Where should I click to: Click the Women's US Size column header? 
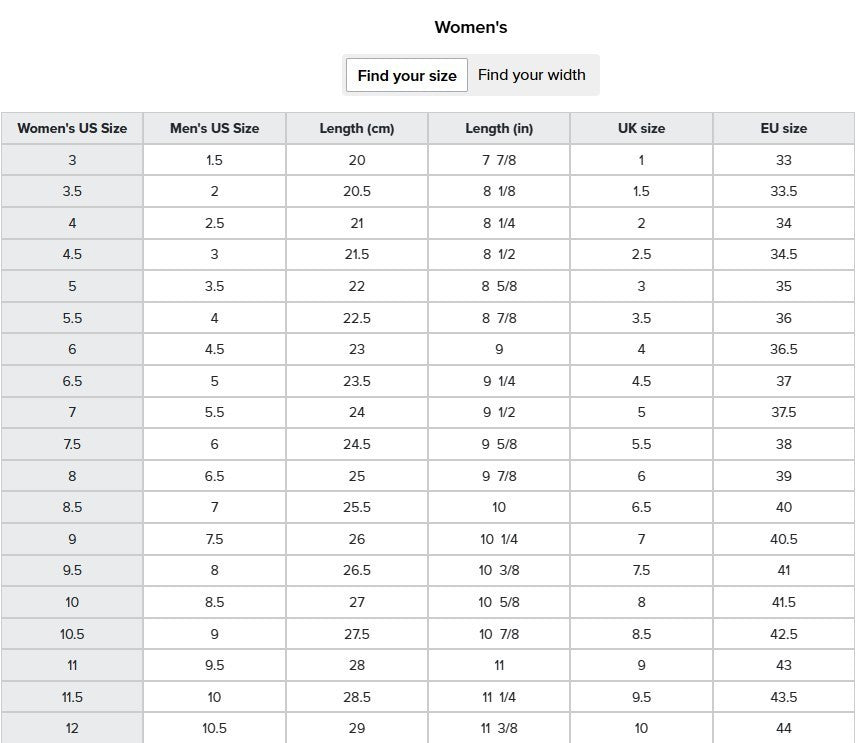72,128
